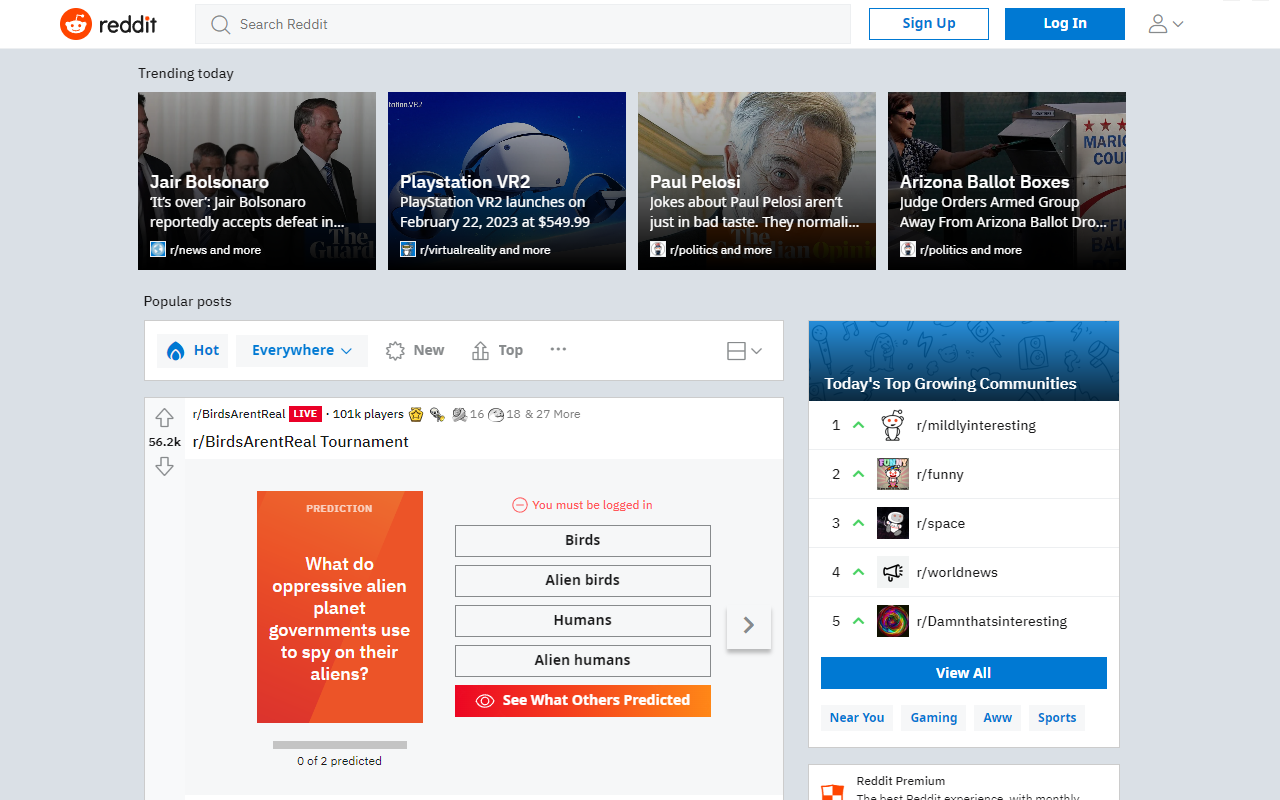Expand the user menu chevron in the header
1280x800 pixels.
coord(1178,24)
